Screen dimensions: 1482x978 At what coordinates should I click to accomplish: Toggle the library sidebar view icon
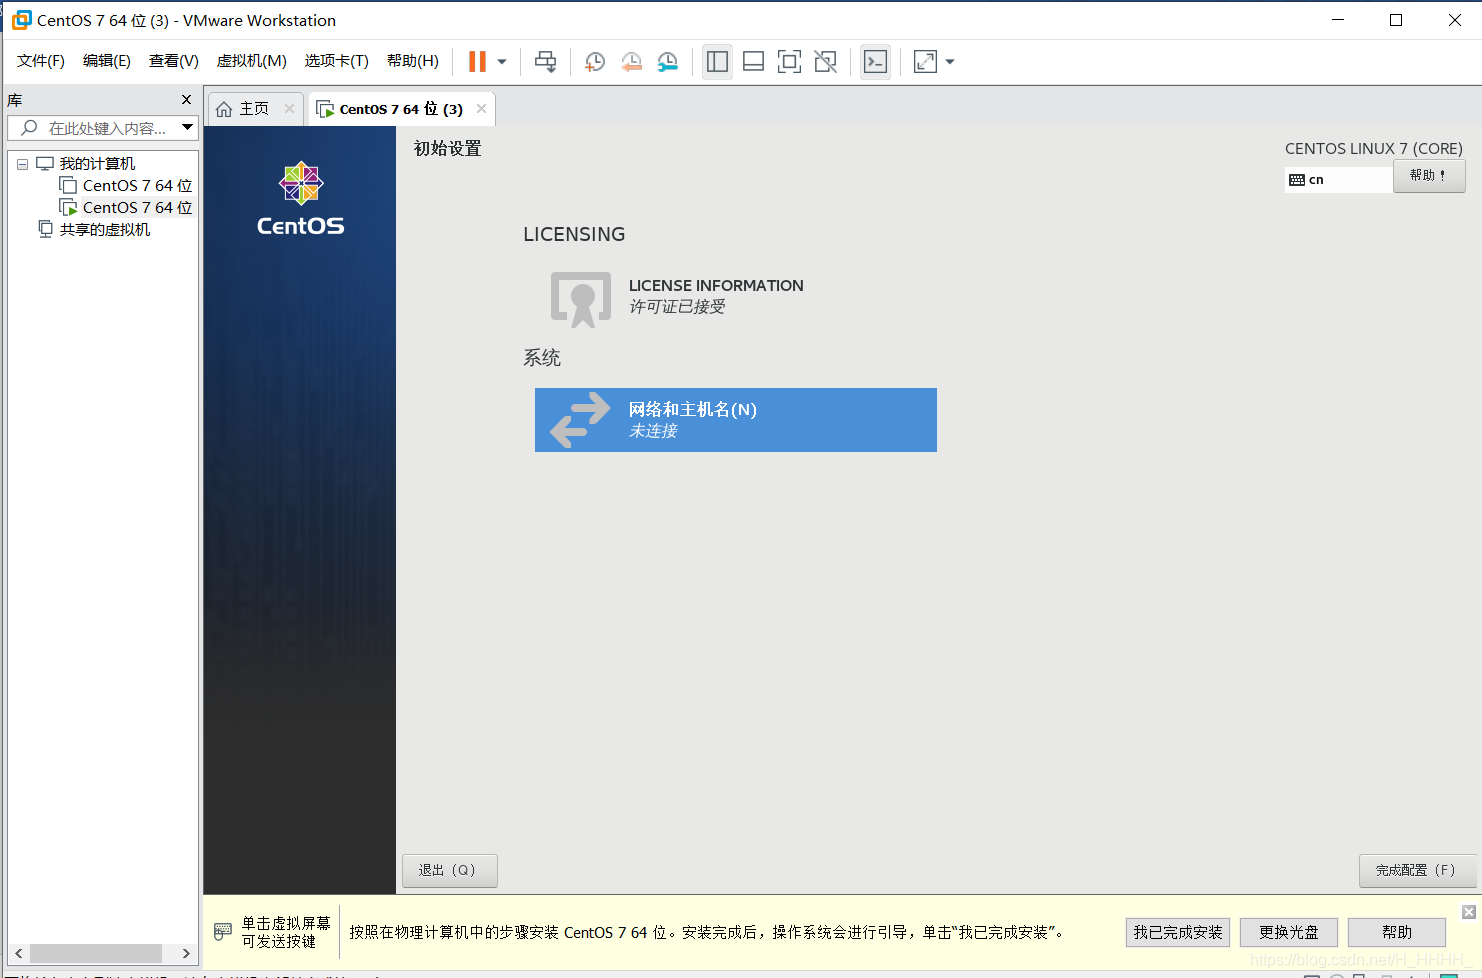pos(717,62)
